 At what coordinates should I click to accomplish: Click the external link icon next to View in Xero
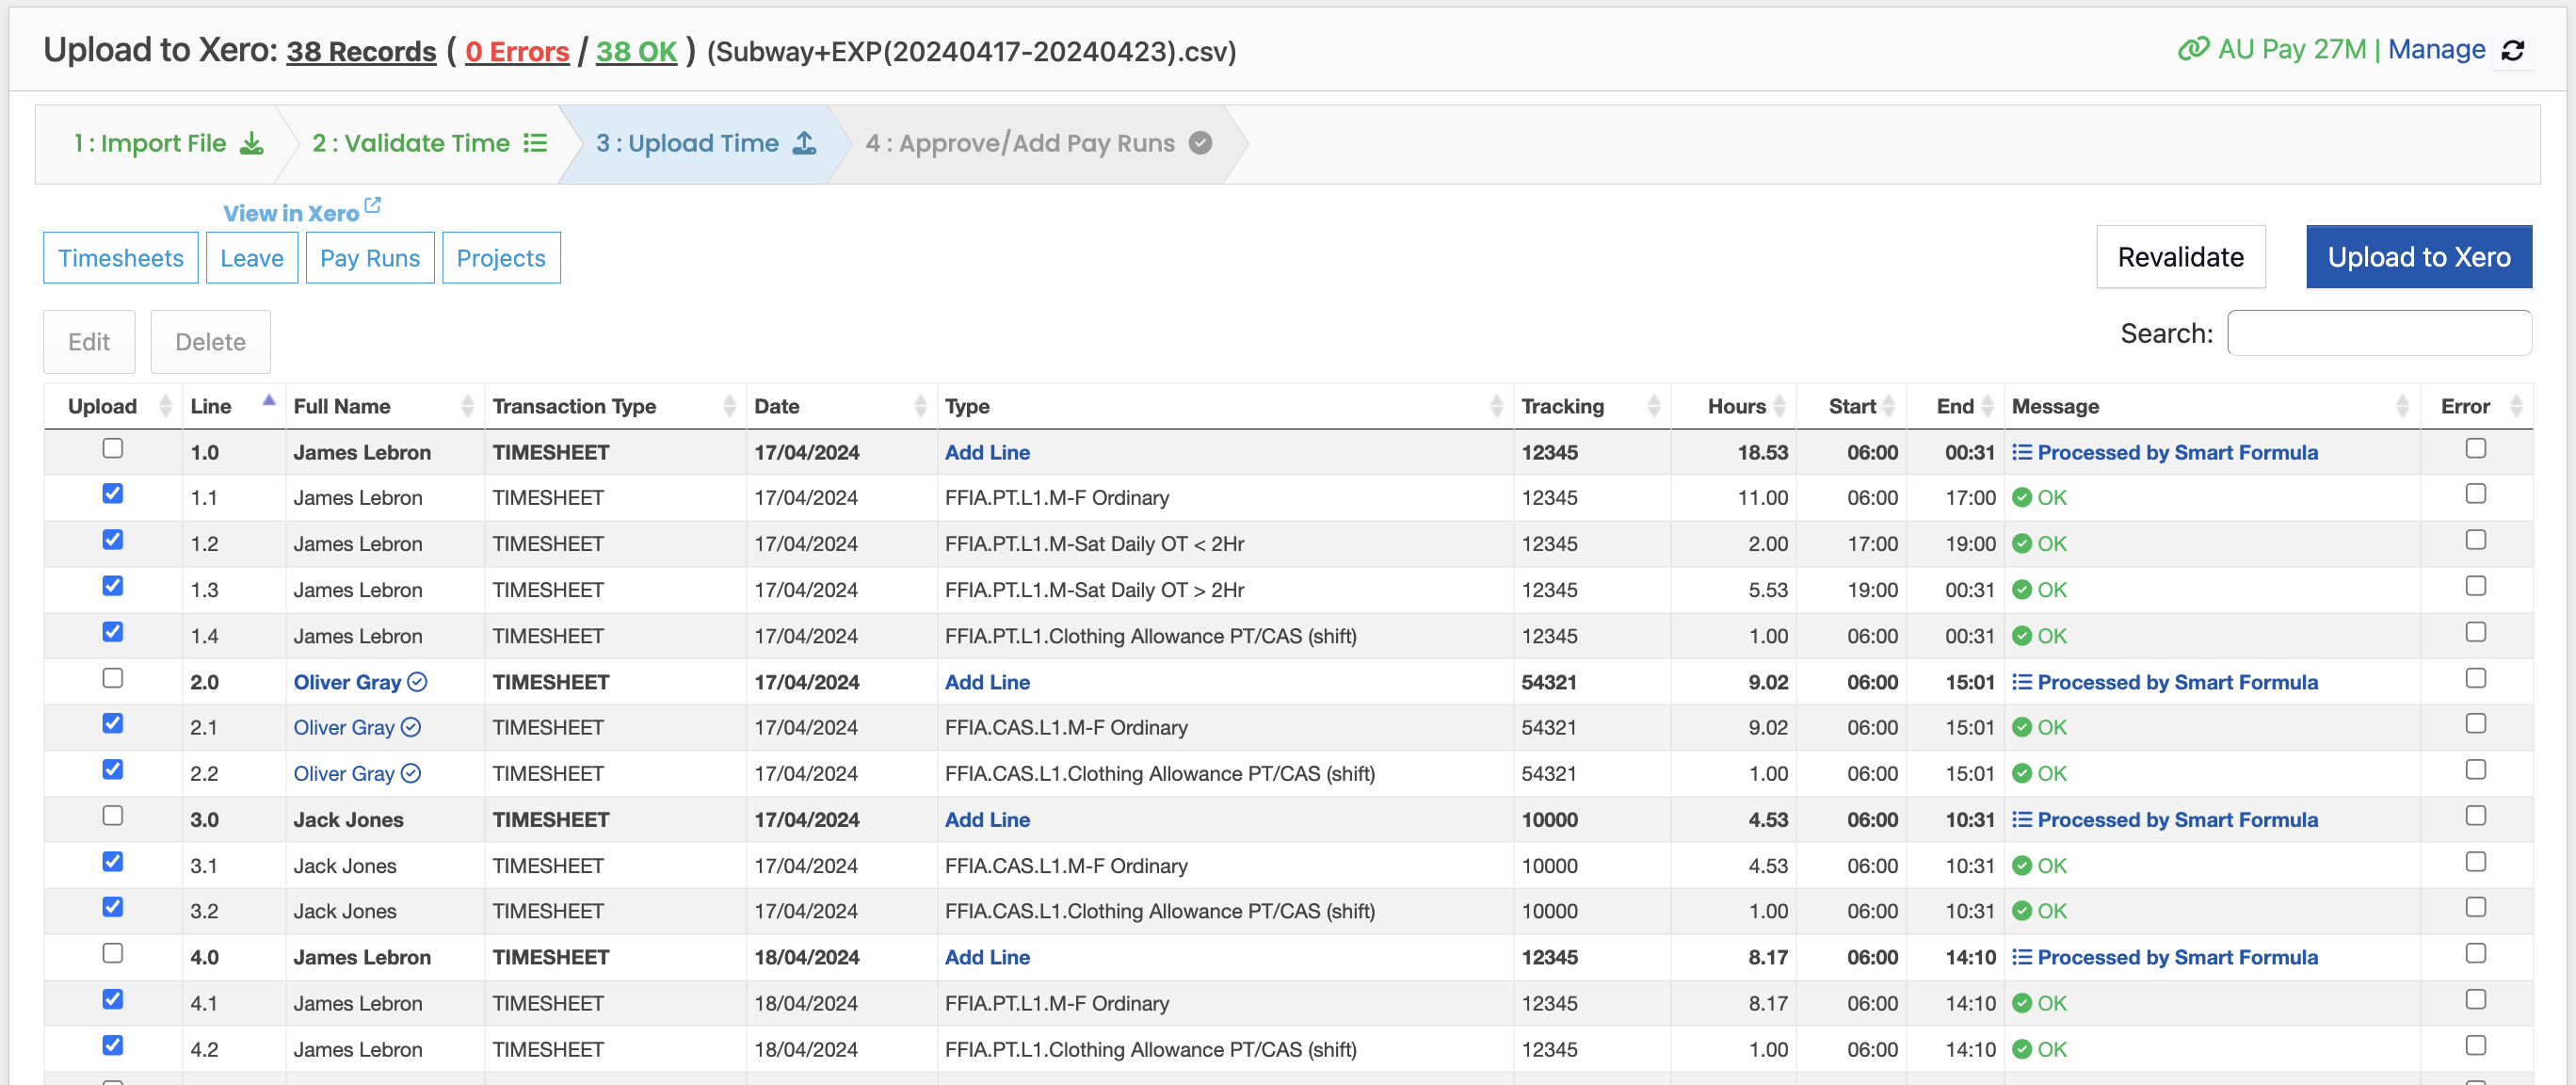click(372, 205)
